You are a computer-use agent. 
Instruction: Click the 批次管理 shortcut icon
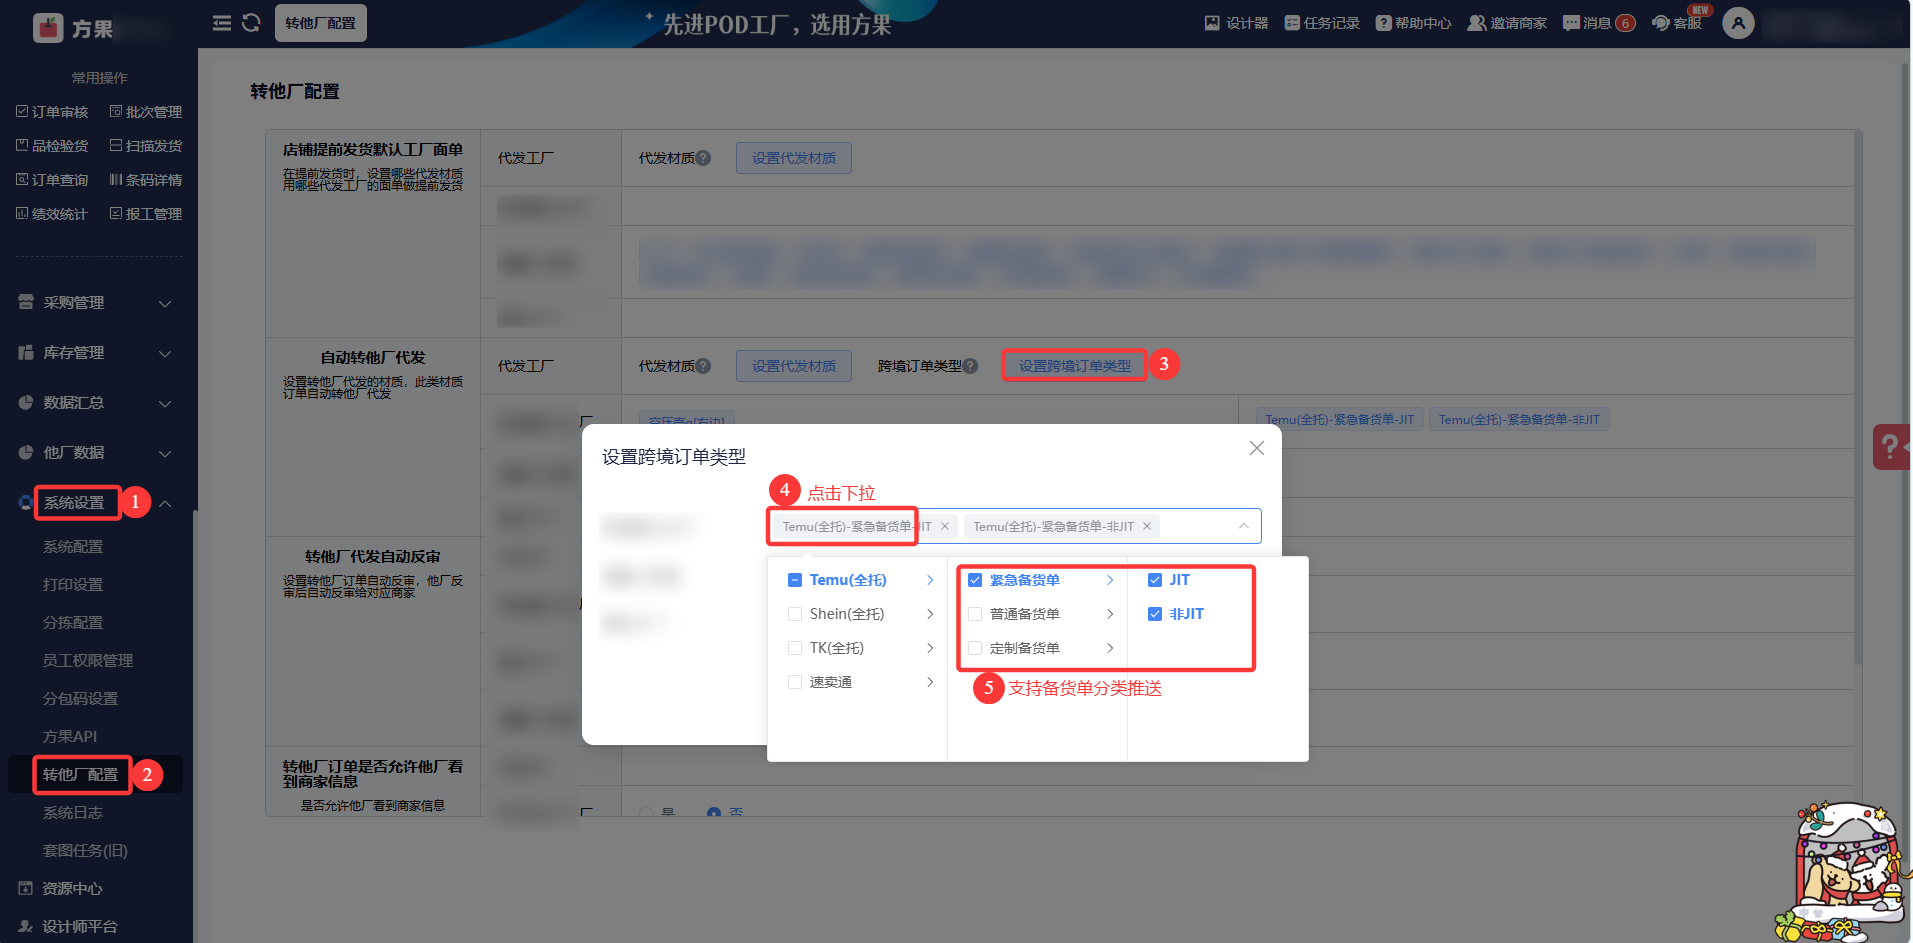pyautogui.click(x=116, y=112)
